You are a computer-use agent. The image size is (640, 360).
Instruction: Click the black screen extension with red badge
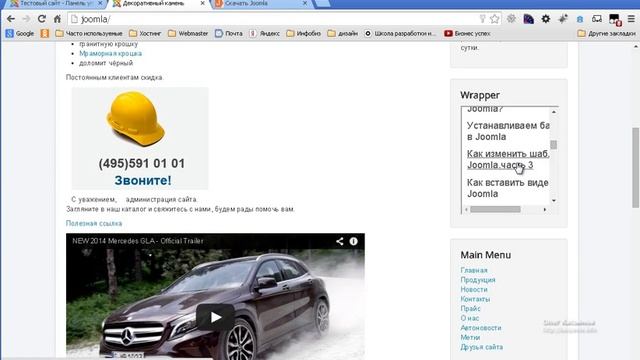point(615,19)
